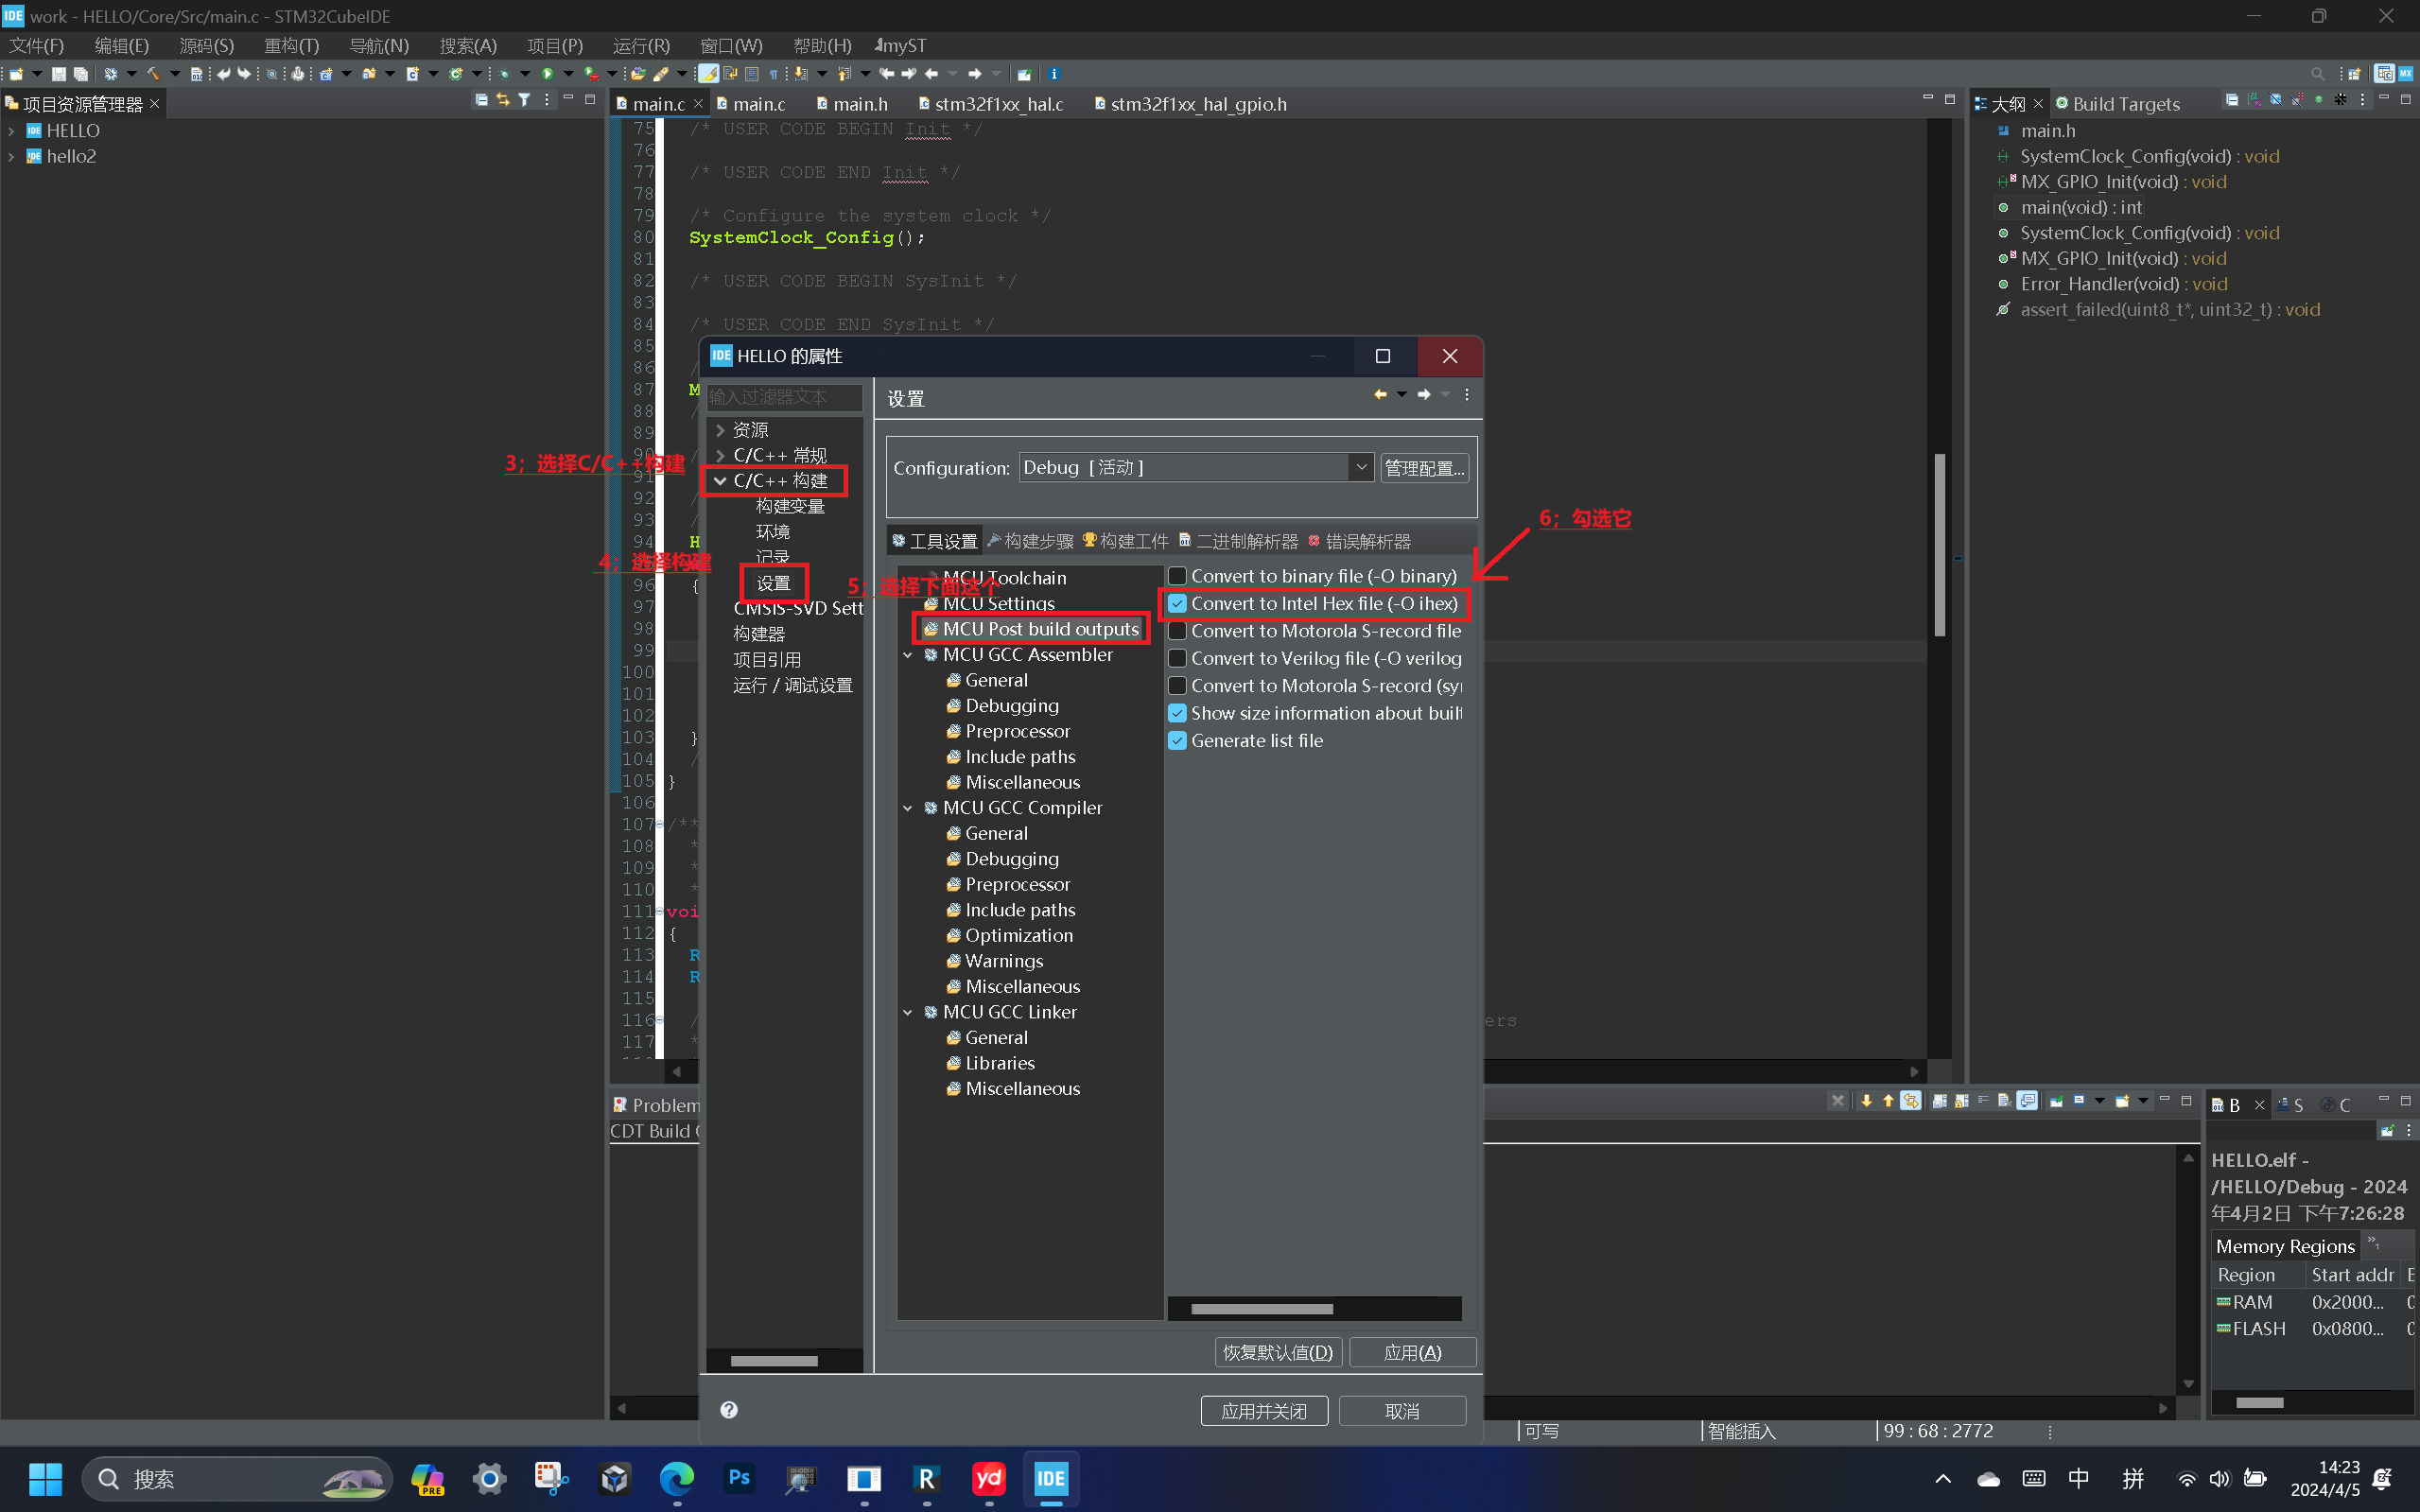The width and height of the screenshot is (2420, 1512).
Task: Click the green Run button in toolbar
Action: click(547, 74)
